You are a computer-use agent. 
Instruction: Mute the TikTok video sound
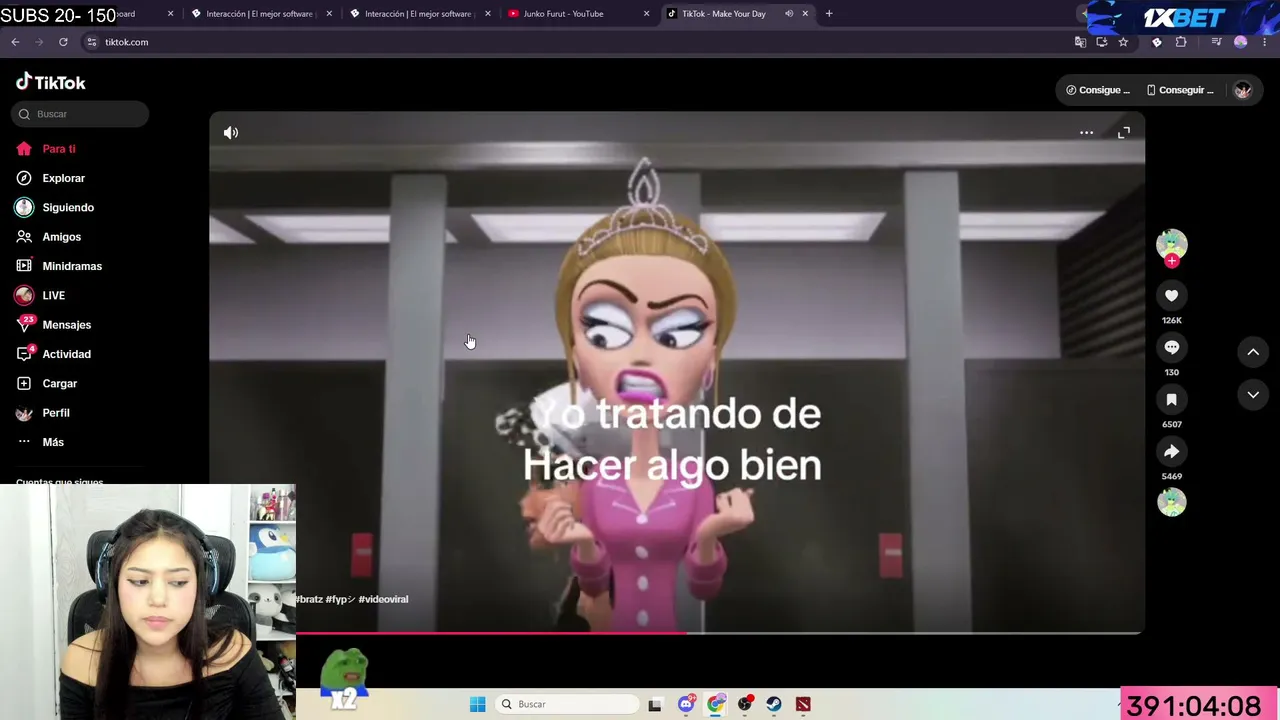pos(231,132)
